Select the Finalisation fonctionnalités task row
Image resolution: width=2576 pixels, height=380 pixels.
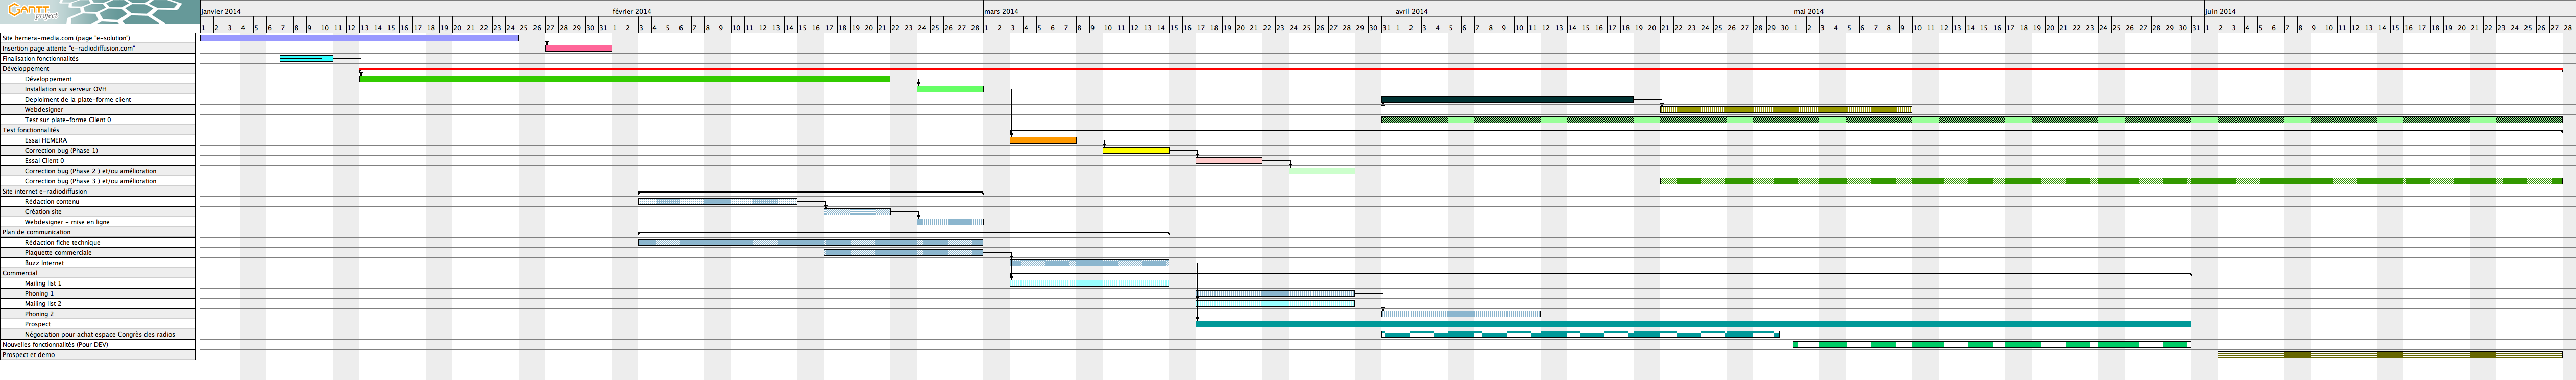(x=40, y=59)
